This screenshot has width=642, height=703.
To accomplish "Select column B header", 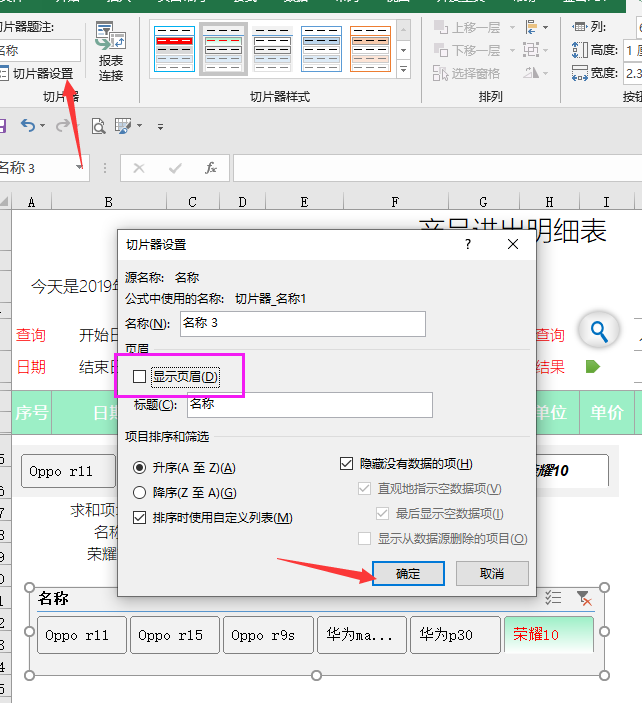I will pos(109,202).
